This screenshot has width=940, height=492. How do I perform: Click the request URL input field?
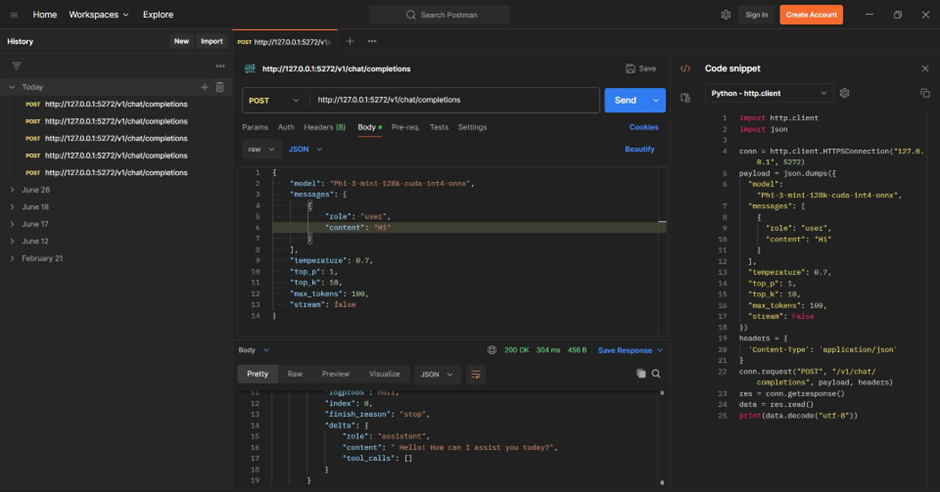coord(450,100)
